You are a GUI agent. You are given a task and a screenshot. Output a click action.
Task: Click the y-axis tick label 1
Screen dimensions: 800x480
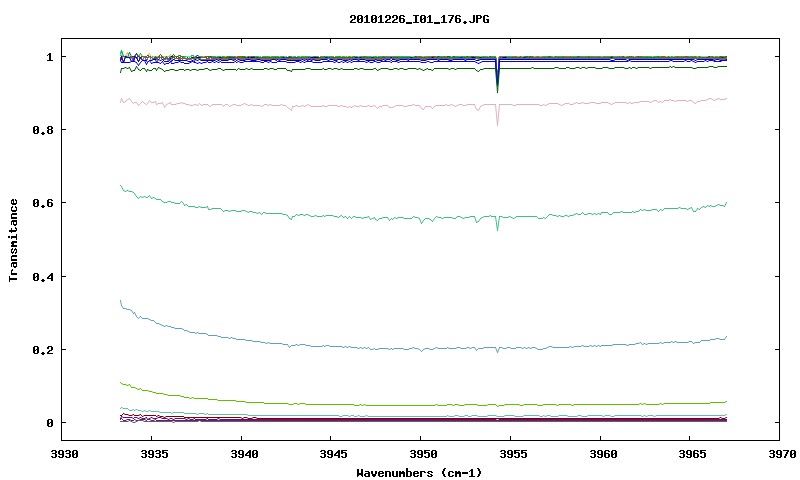click(49, 57)
